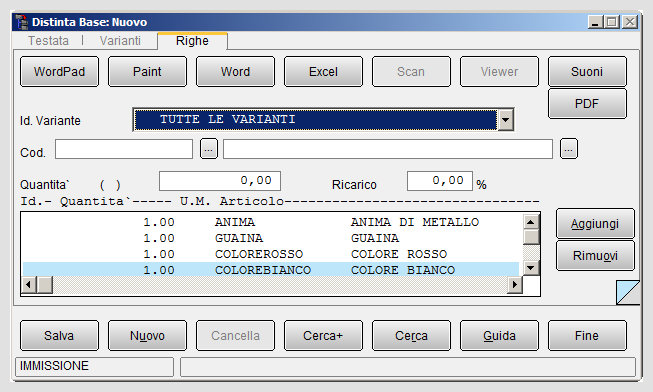Open the Guida help button
Screen dimensions: 653x392
[499, 335]
